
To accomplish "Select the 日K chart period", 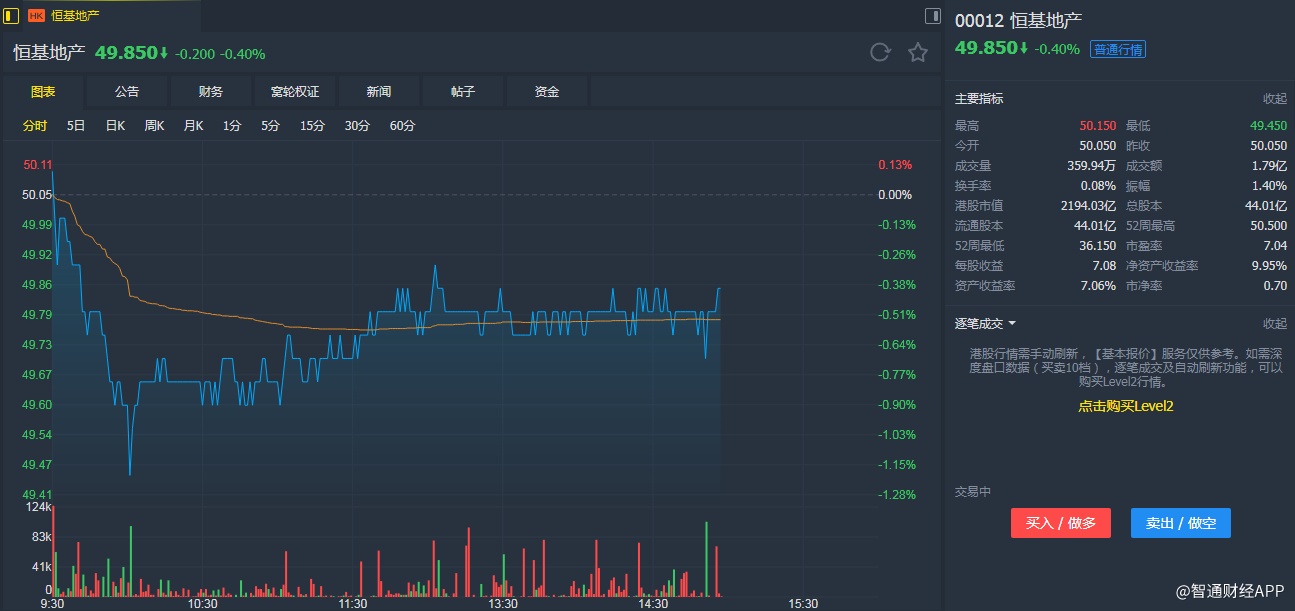I will point(115,126).
